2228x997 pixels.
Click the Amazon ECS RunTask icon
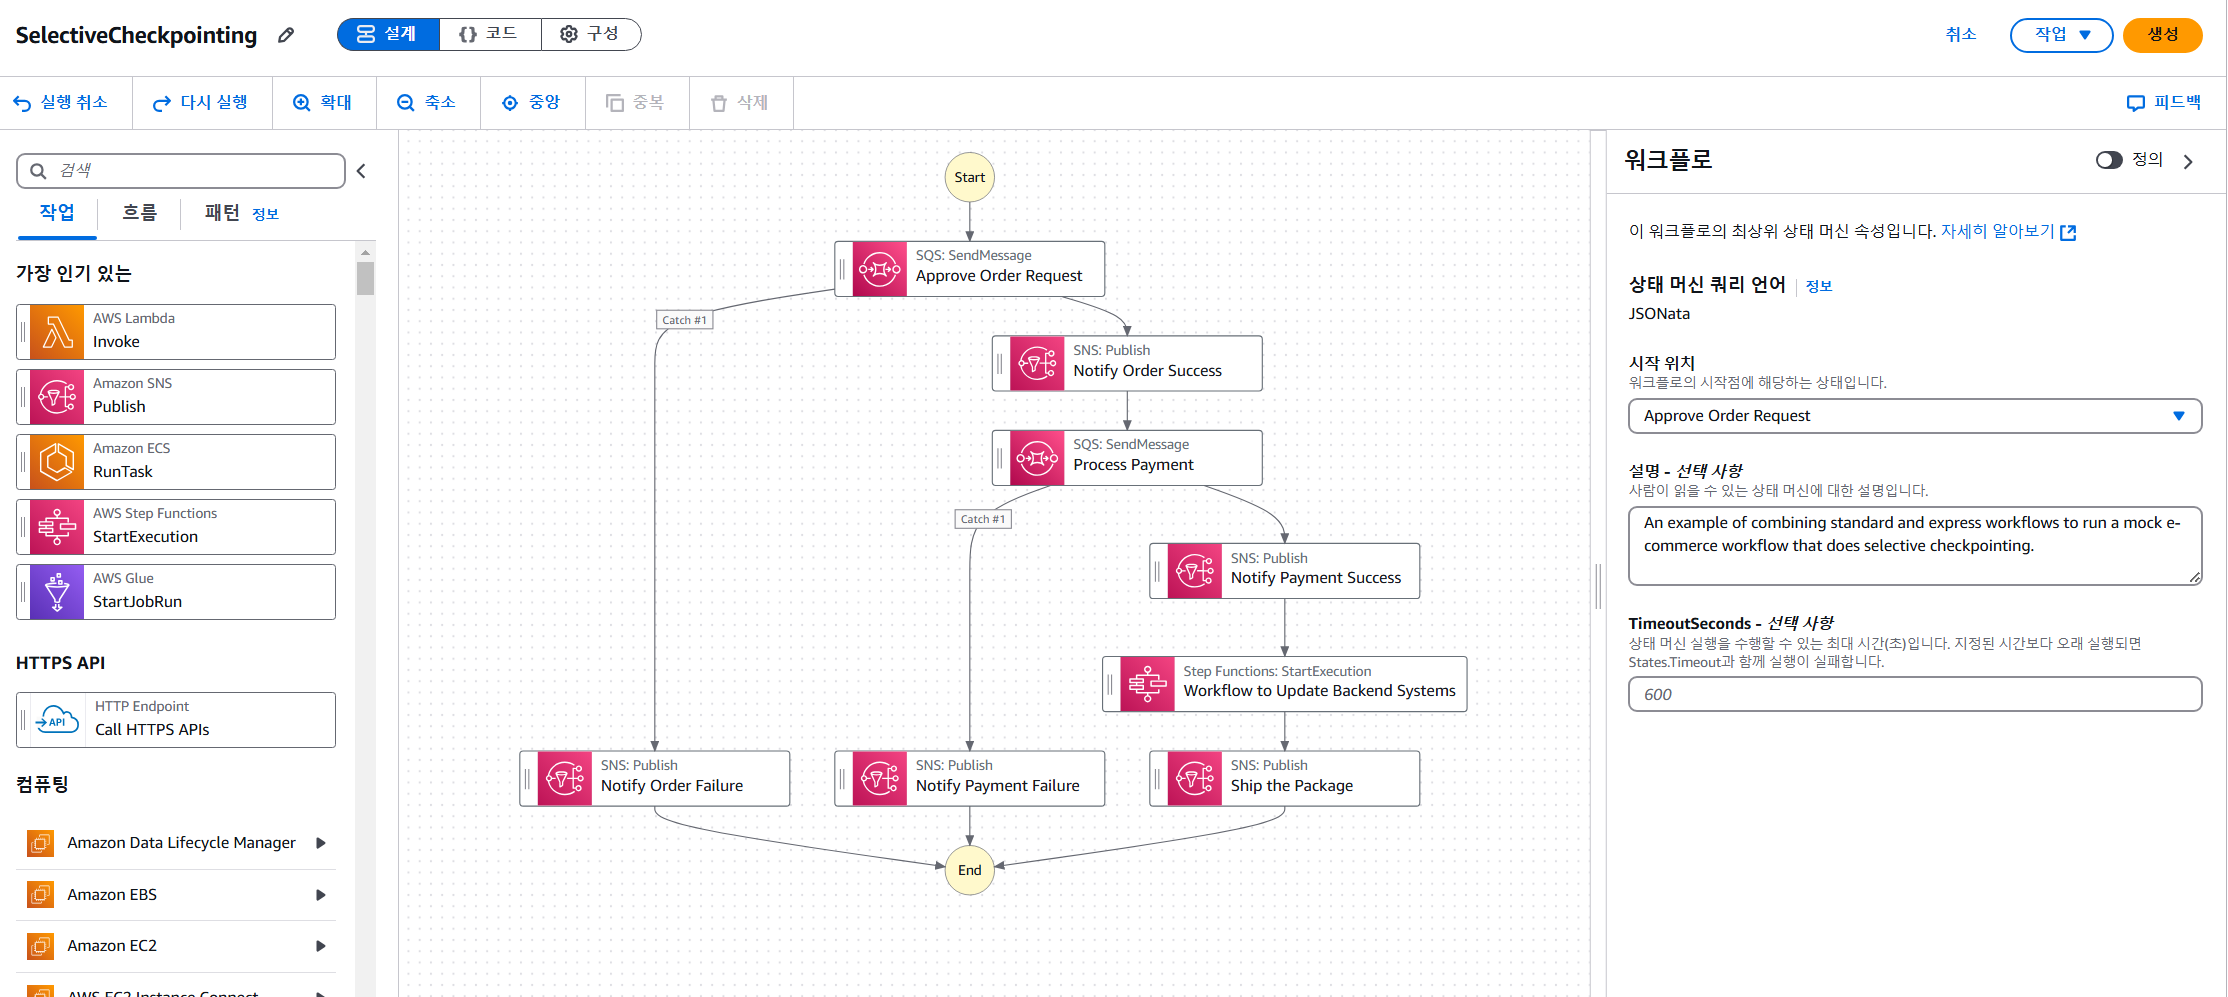(x=57, y=462)
